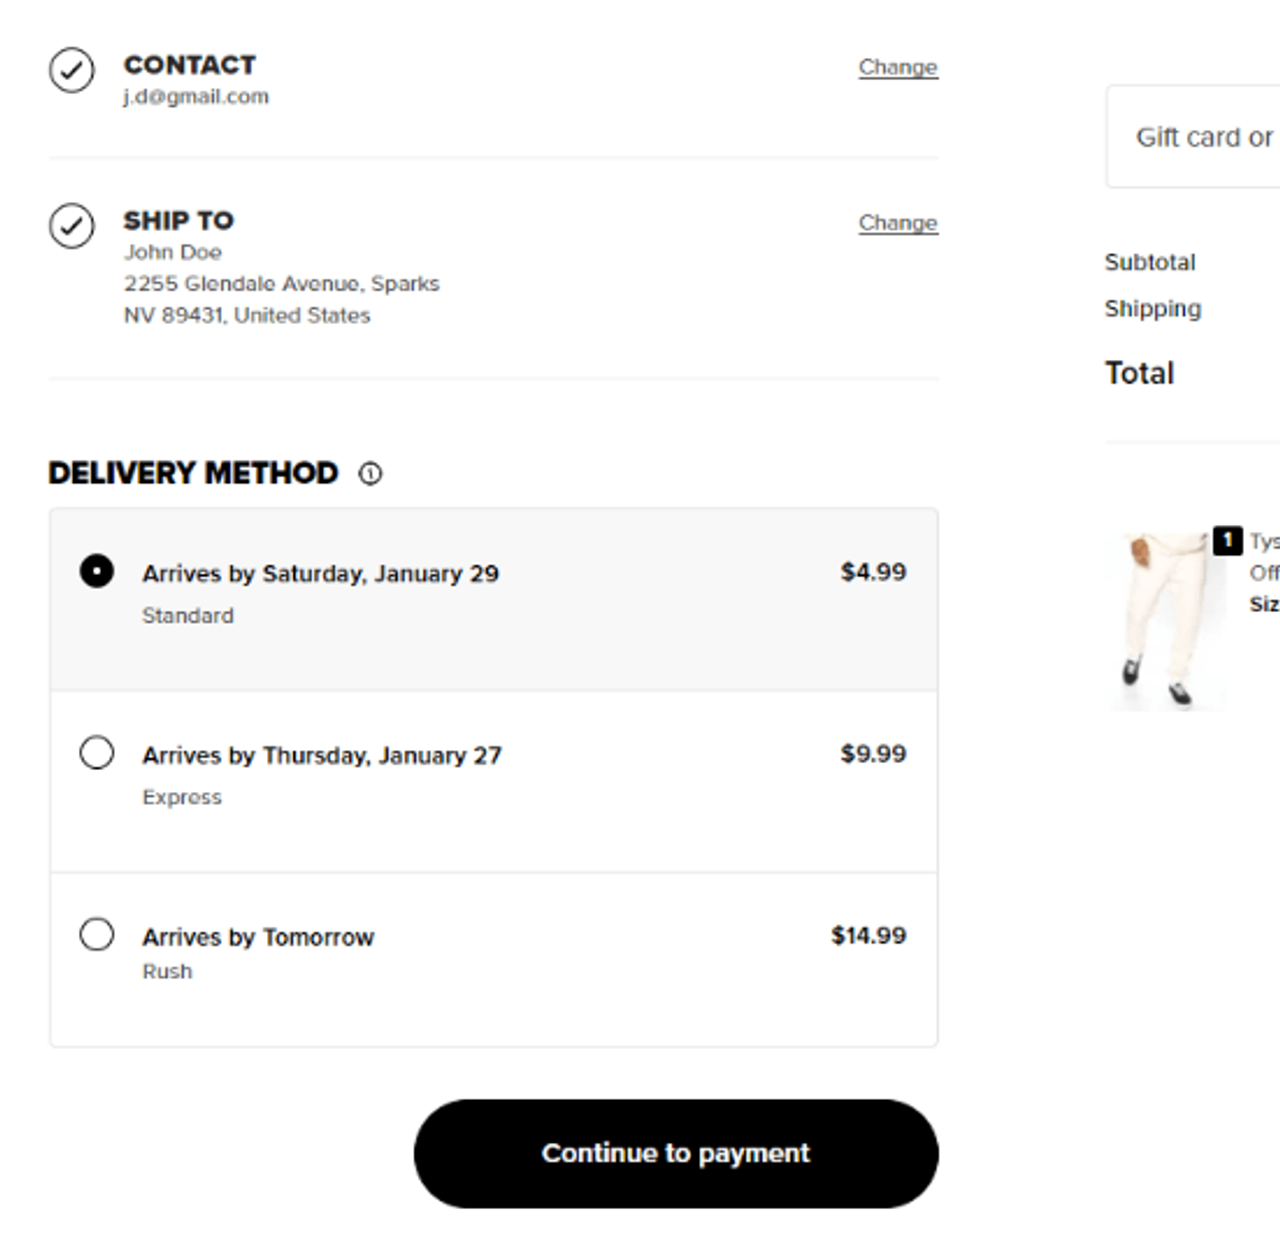The image size is (1280, 1250).
Task: Select the Standard delivery radio button
Action: pyautogui.click(x=97, y=571)
